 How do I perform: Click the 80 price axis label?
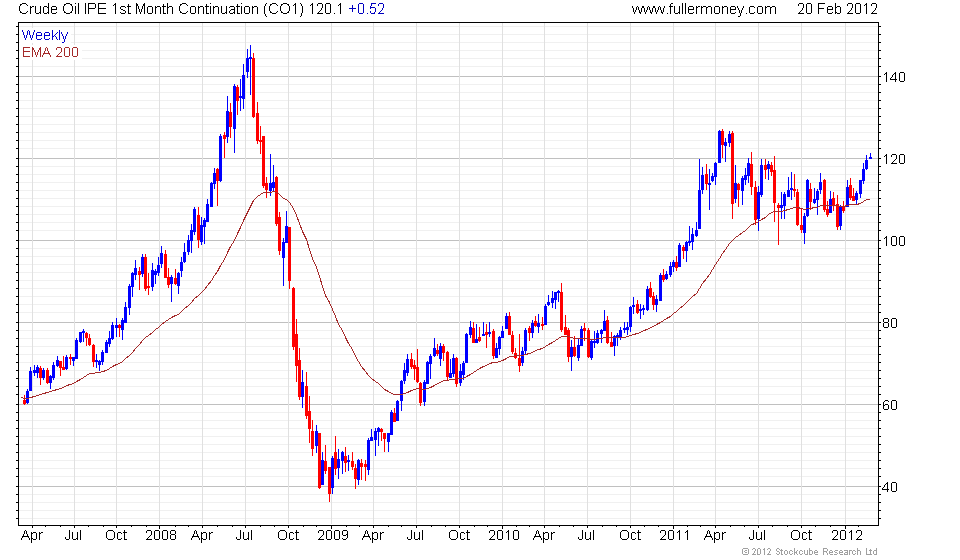click(890, 323)
